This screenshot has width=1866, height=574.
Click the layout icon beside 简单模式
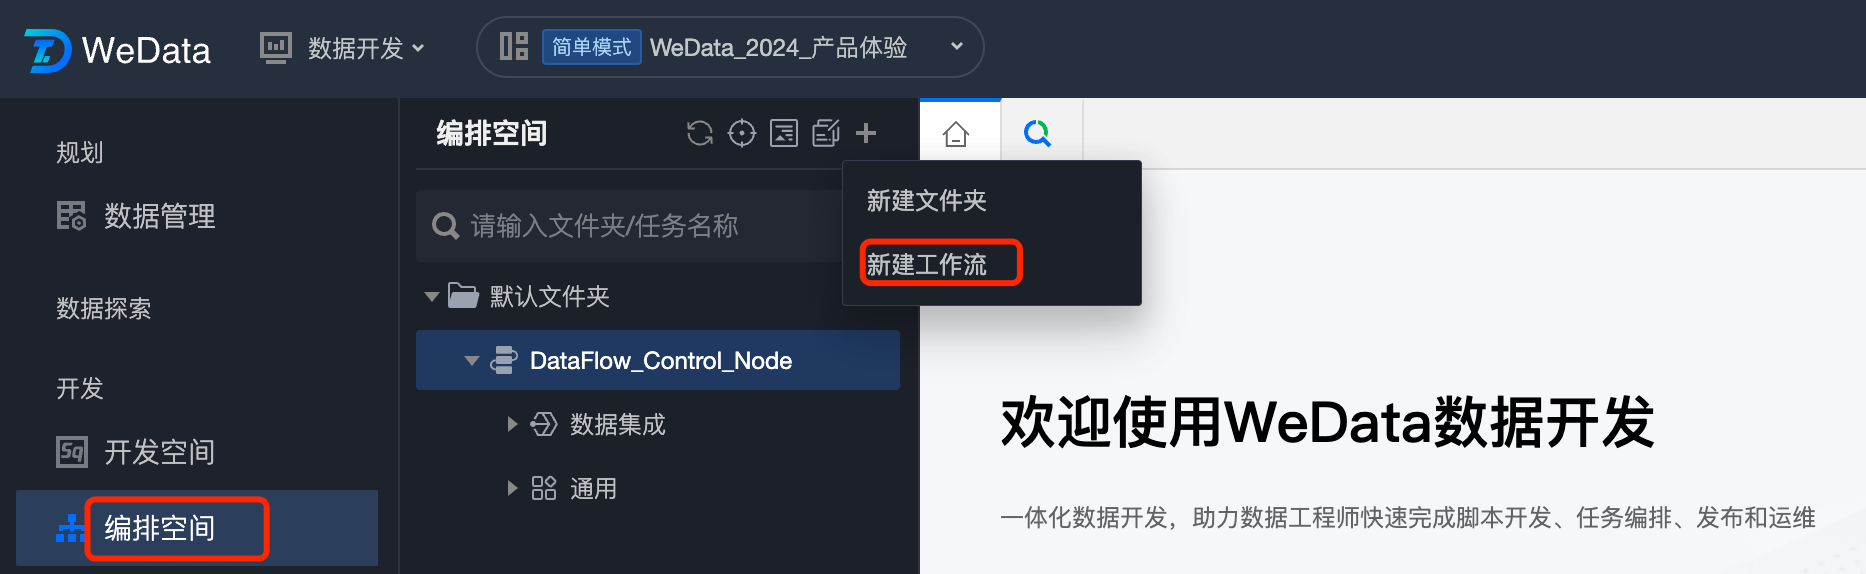point(514,46)
